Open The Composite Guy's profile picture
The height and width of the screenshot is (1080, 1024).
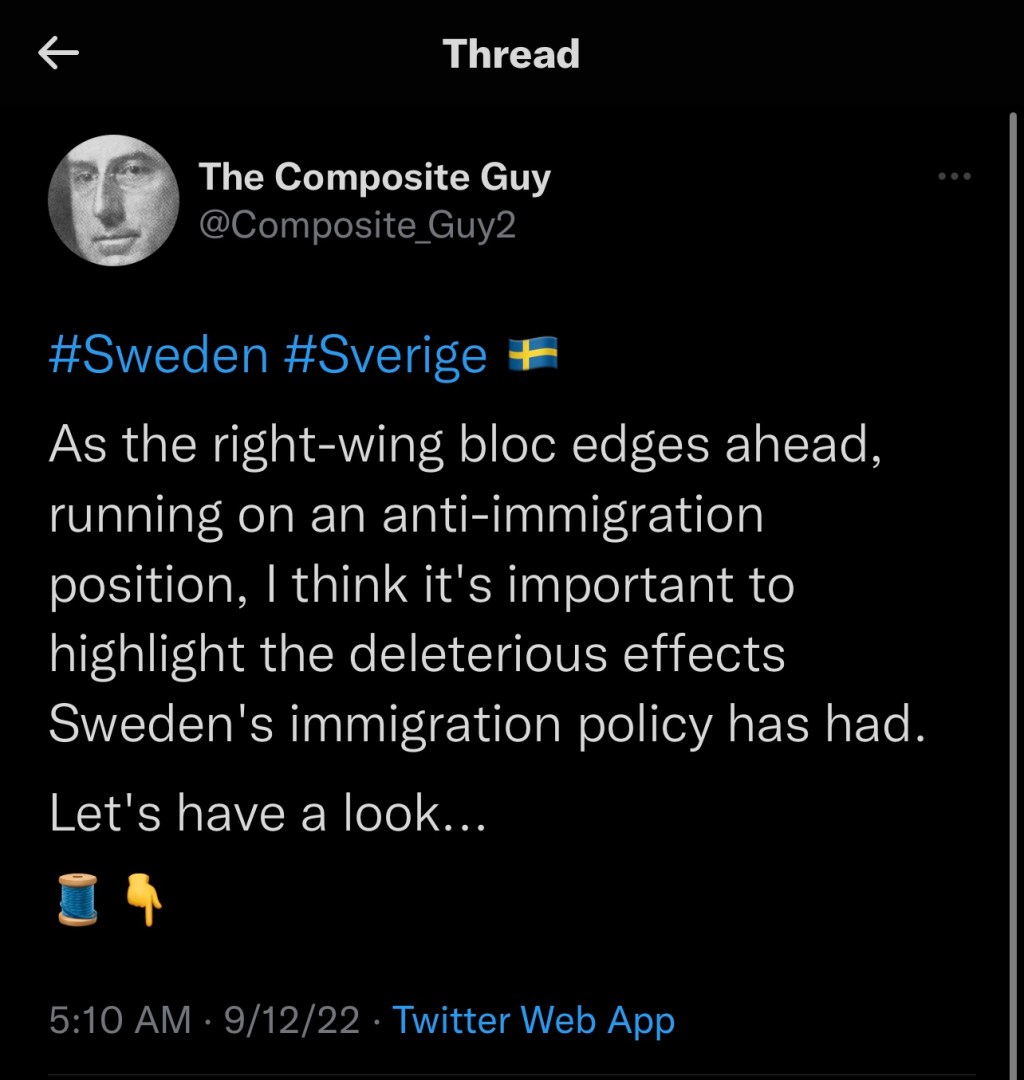point(113,201)
